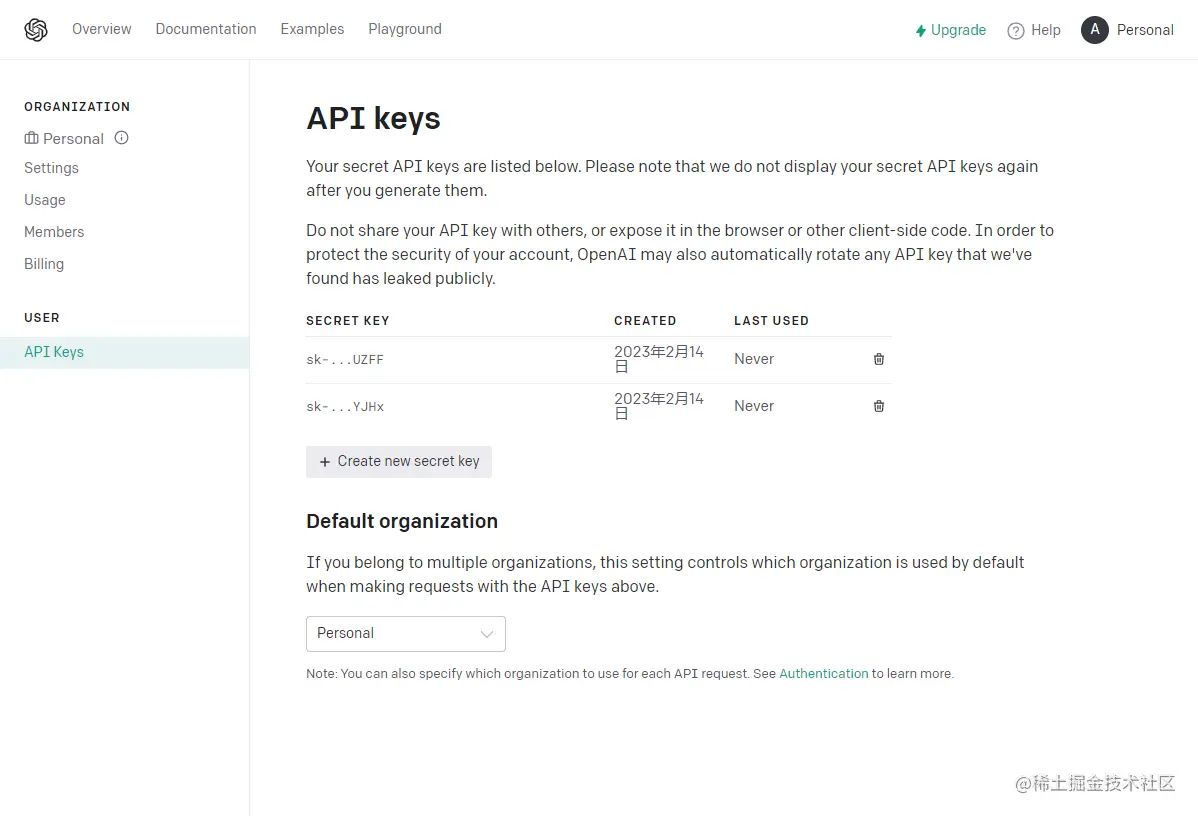
Task: Open Billing in the sidebar
Action: [x=44, y=264]
